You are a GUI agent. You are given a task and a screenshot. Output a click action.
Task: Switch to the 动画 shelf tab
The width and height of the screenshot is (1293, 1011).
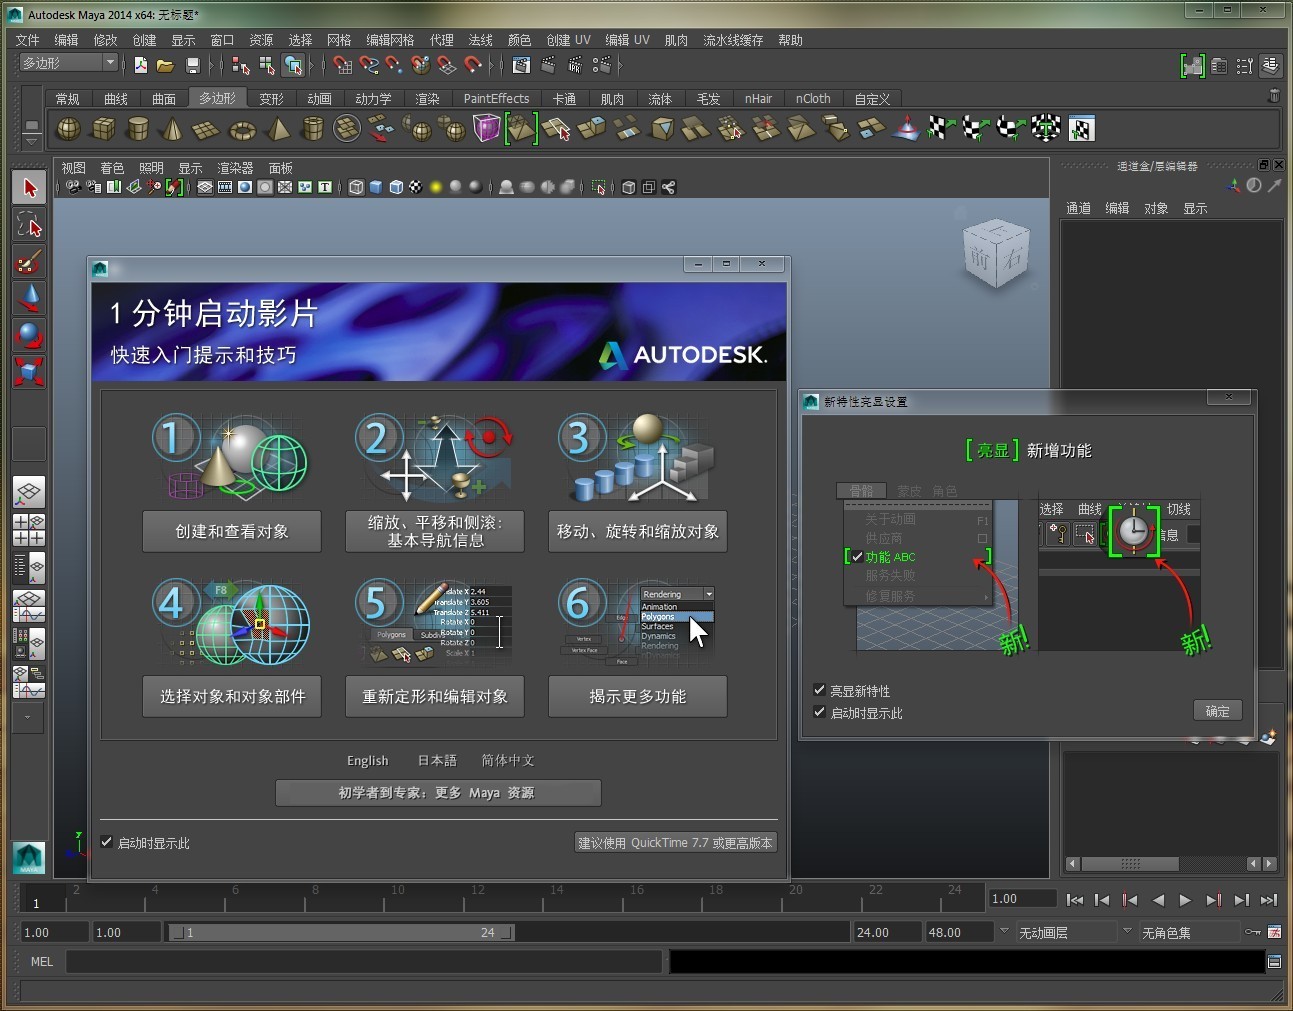319,99
